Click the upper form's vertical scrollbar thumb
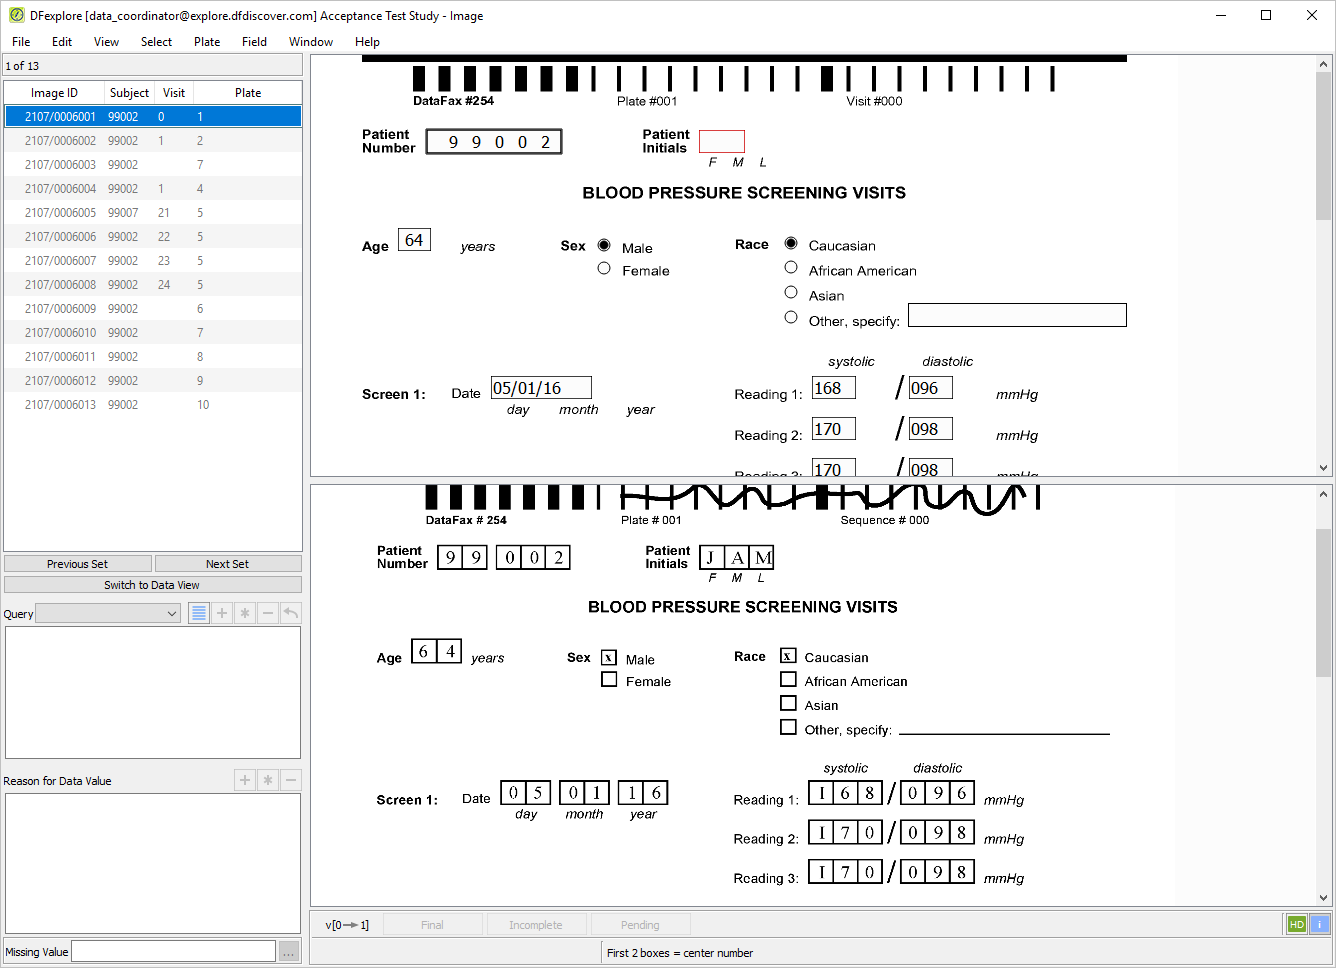Viewport: 1336px width, 968px height. pos(1323,145)
